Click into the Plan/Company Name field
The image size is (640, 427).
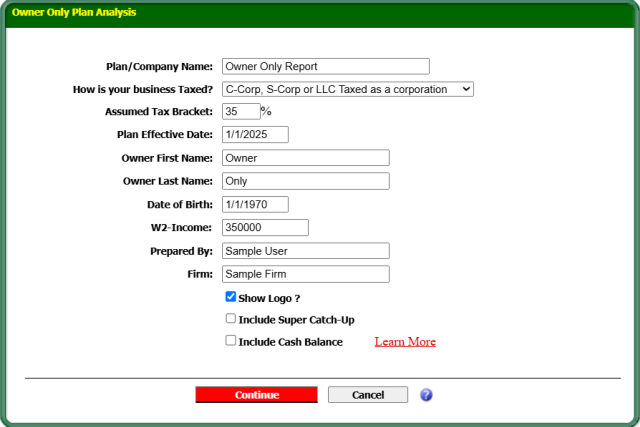click(325, 66)
